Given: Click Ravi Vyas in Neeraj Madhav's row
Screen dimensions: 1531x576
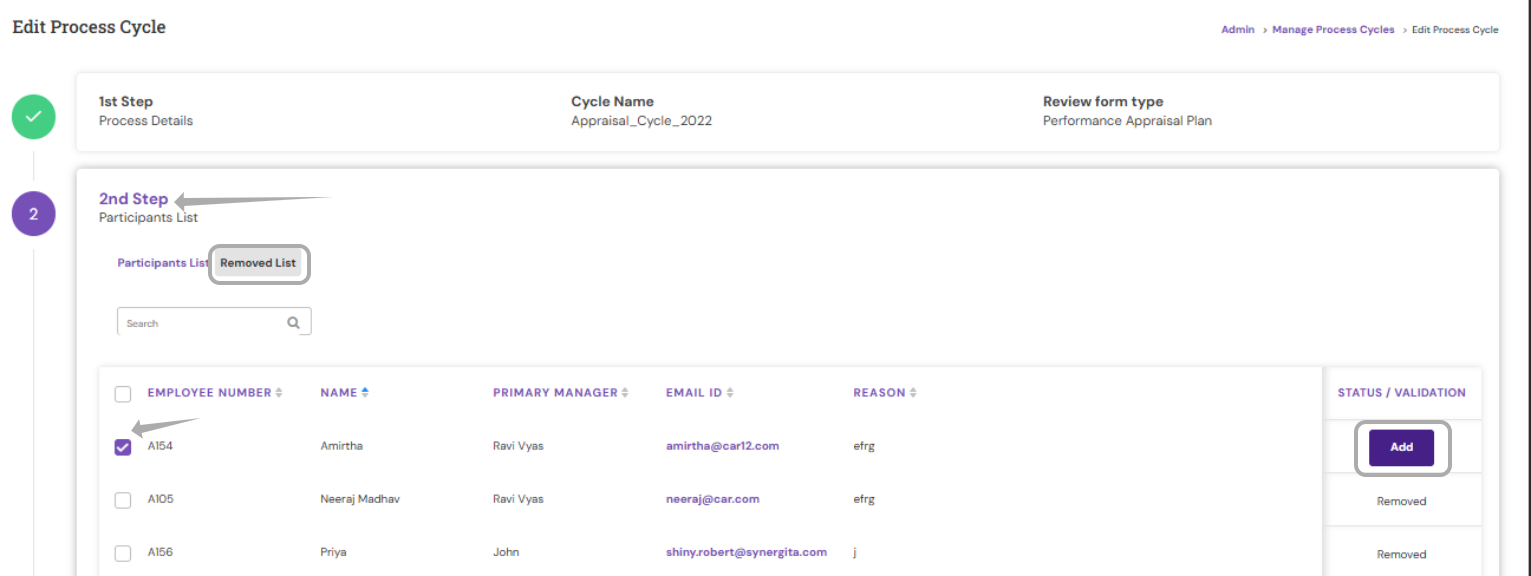Looking at the screenshot, I should [518, 499].
